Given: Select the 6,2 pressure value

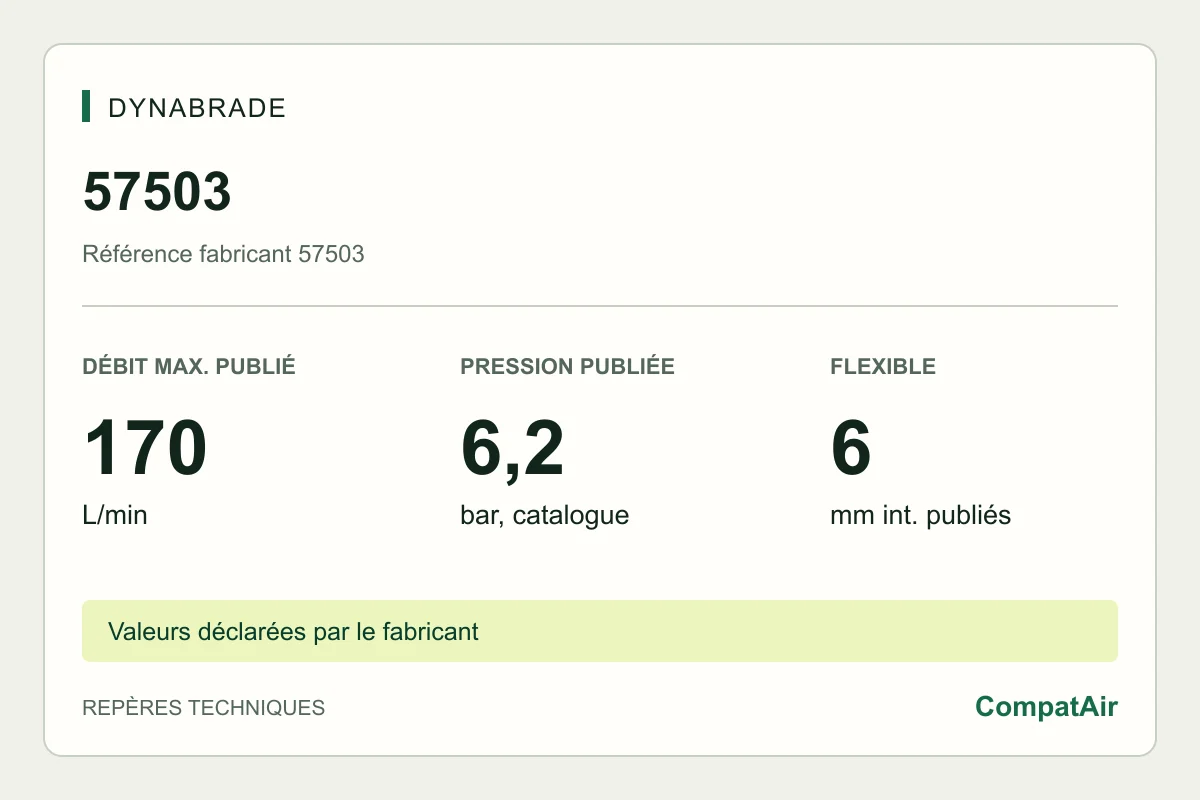Looking at the screenshot, I should (512, 449).
